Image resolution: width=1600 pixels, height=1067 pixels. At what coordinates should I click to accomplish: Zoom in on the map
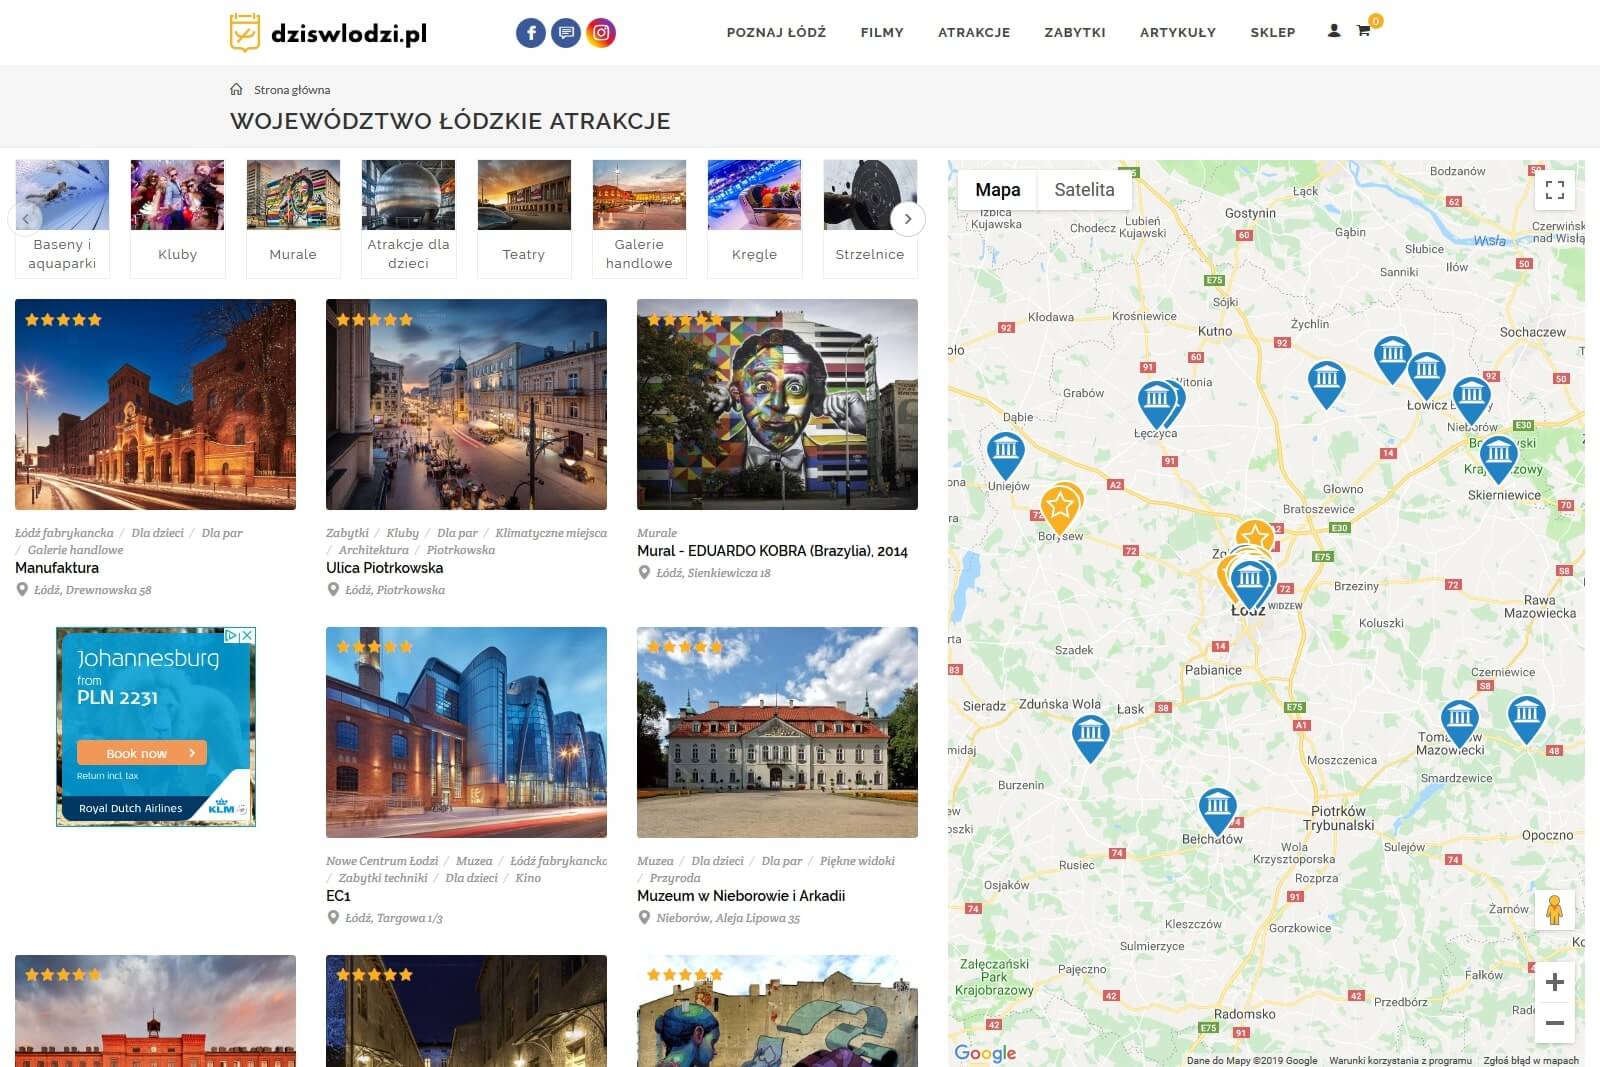click(1554, 982)
